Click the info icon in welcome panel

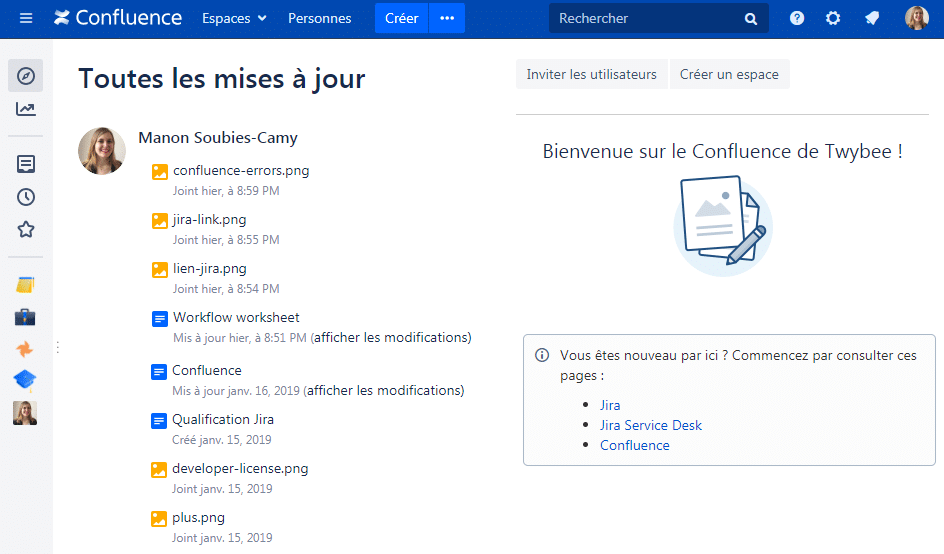pyautogui.click(x=542, y=355)
